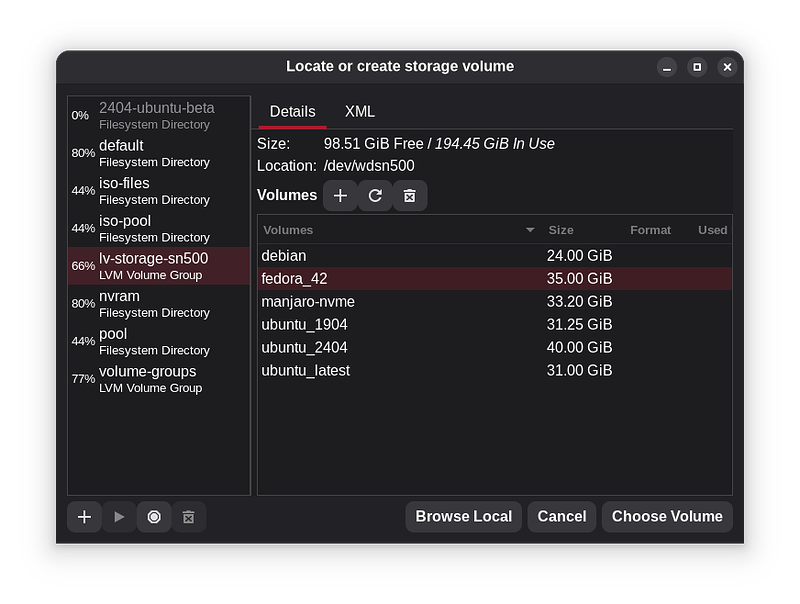Maximize the storage volume dialog
Viewport: 800px width, 604px height.
coord(697,67)
